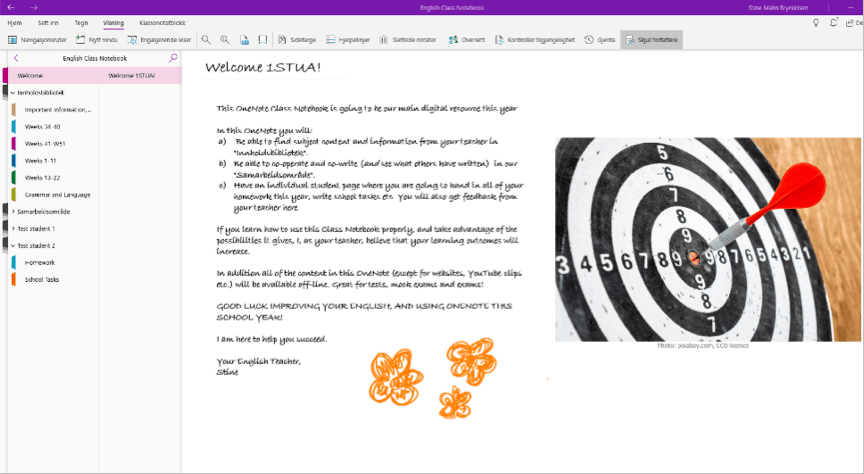This screenshot has height=474, width=864.
Task: Switch to the Klassenotatblokk tab
Action: point(162,22)
